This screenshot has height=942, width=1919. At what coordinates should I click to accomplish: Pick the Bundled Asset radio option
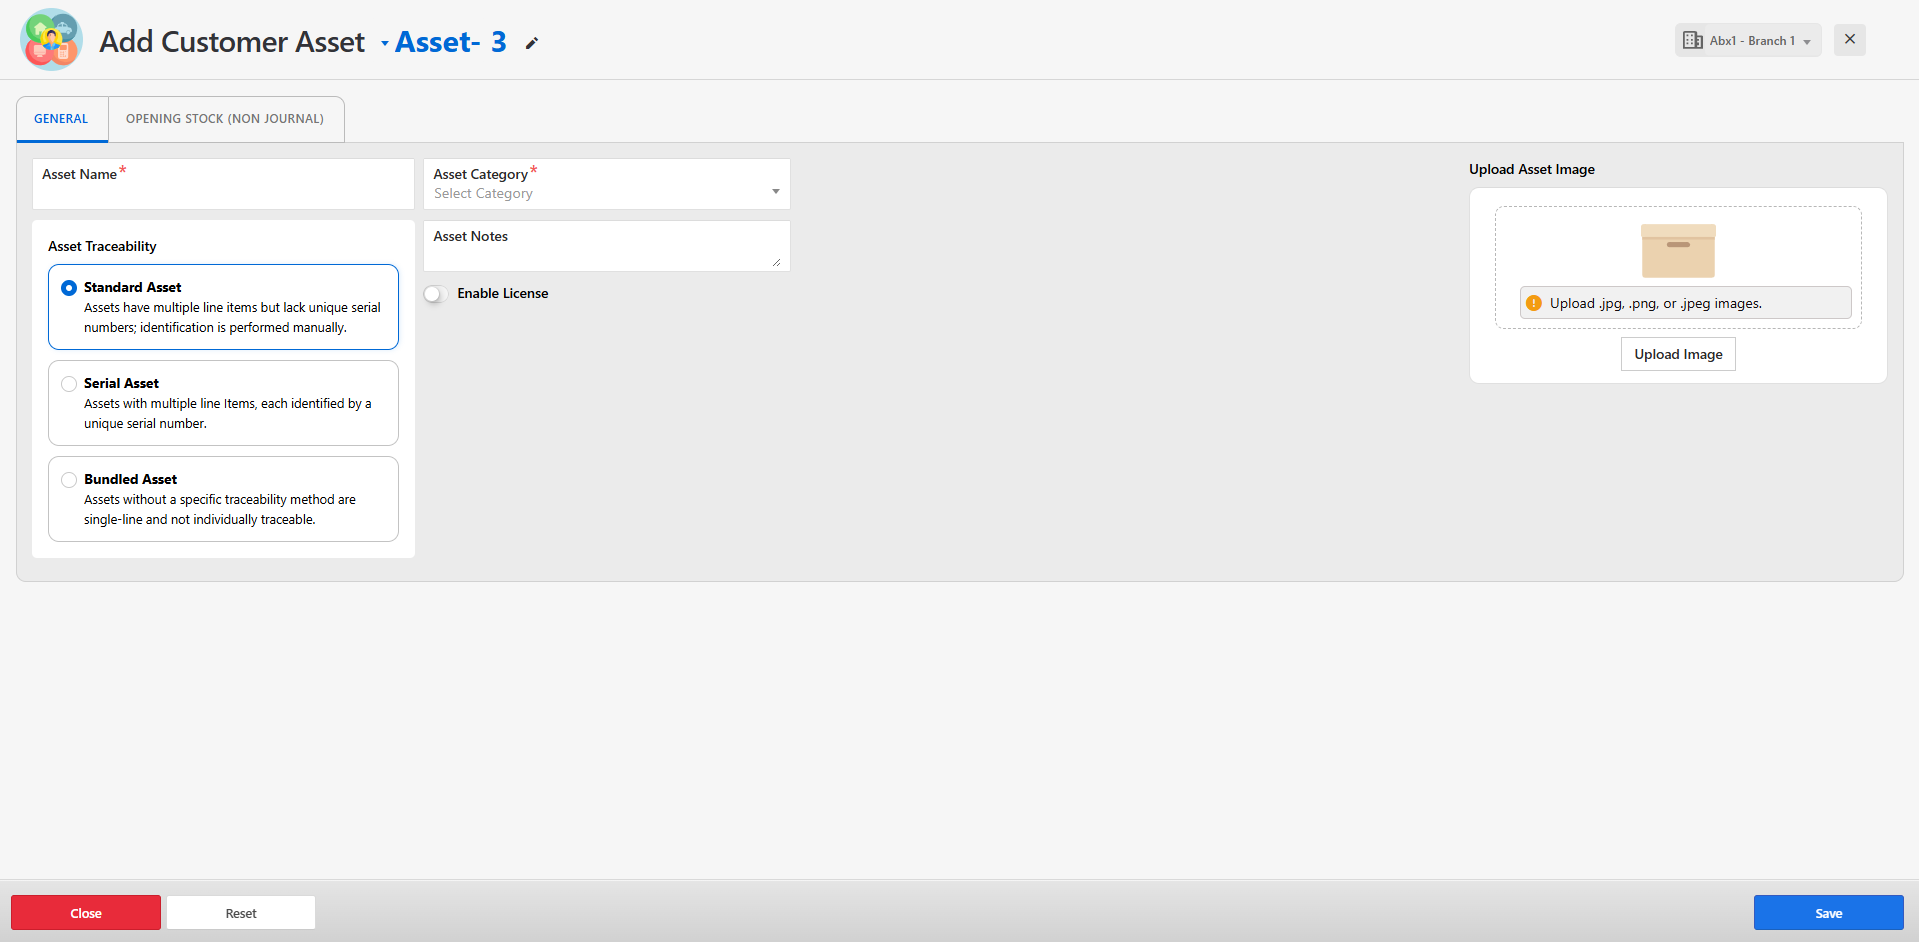coord(69,480)
